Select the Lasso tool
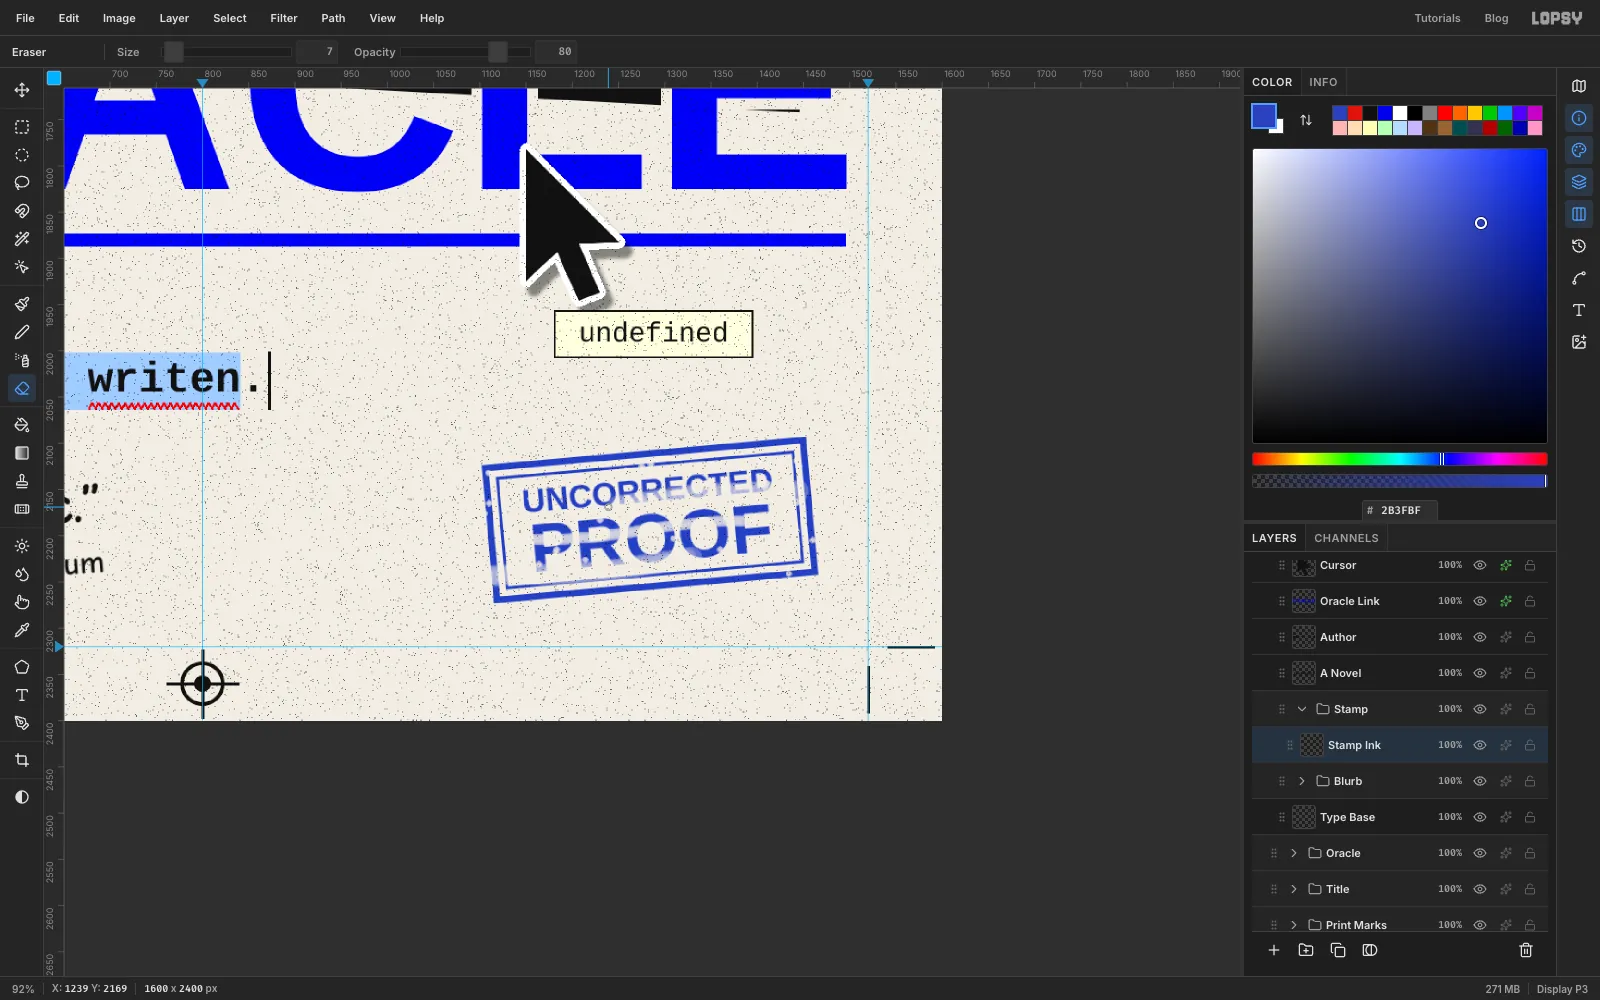 [x=22, y=183]
